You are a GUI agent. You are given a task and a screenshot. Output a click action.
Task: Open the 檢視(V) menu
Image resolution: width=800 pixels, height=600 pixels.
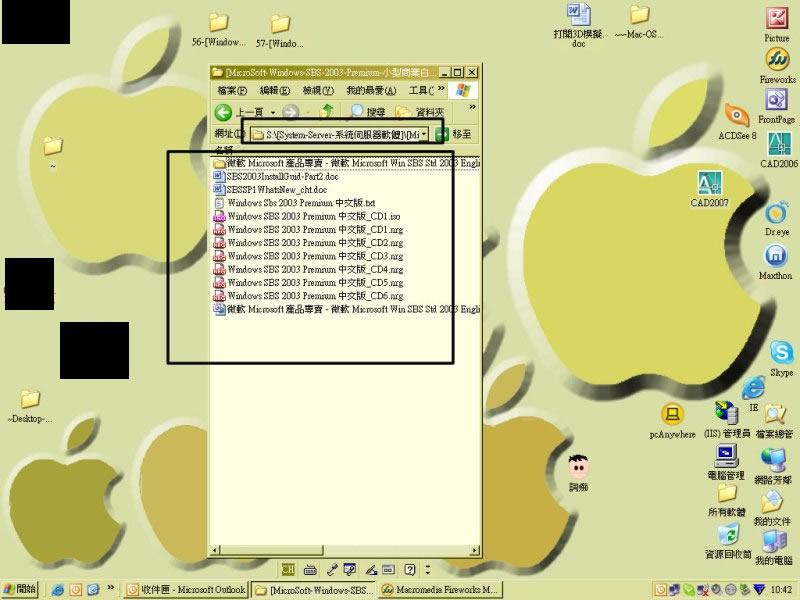pos(318,91)
